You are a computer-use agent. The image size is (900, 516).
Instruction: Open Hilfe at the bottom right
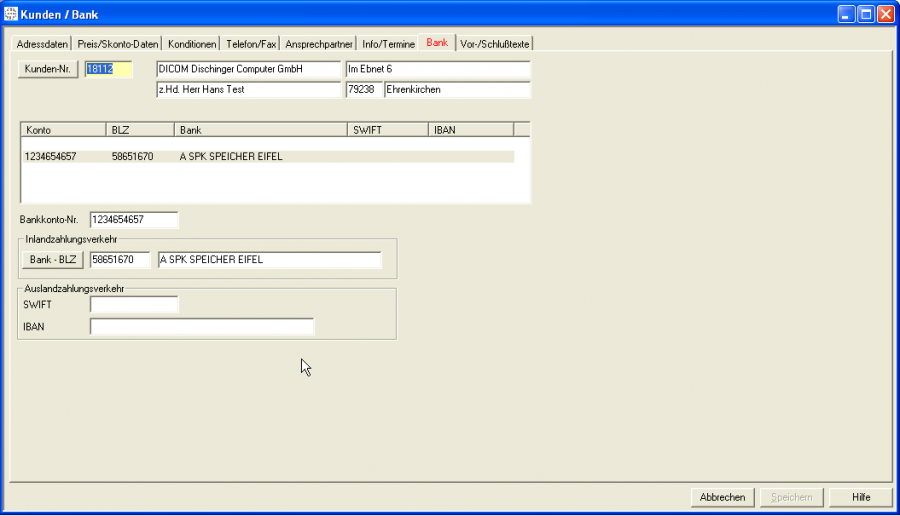pyautogui.click(x=860, y=497)
